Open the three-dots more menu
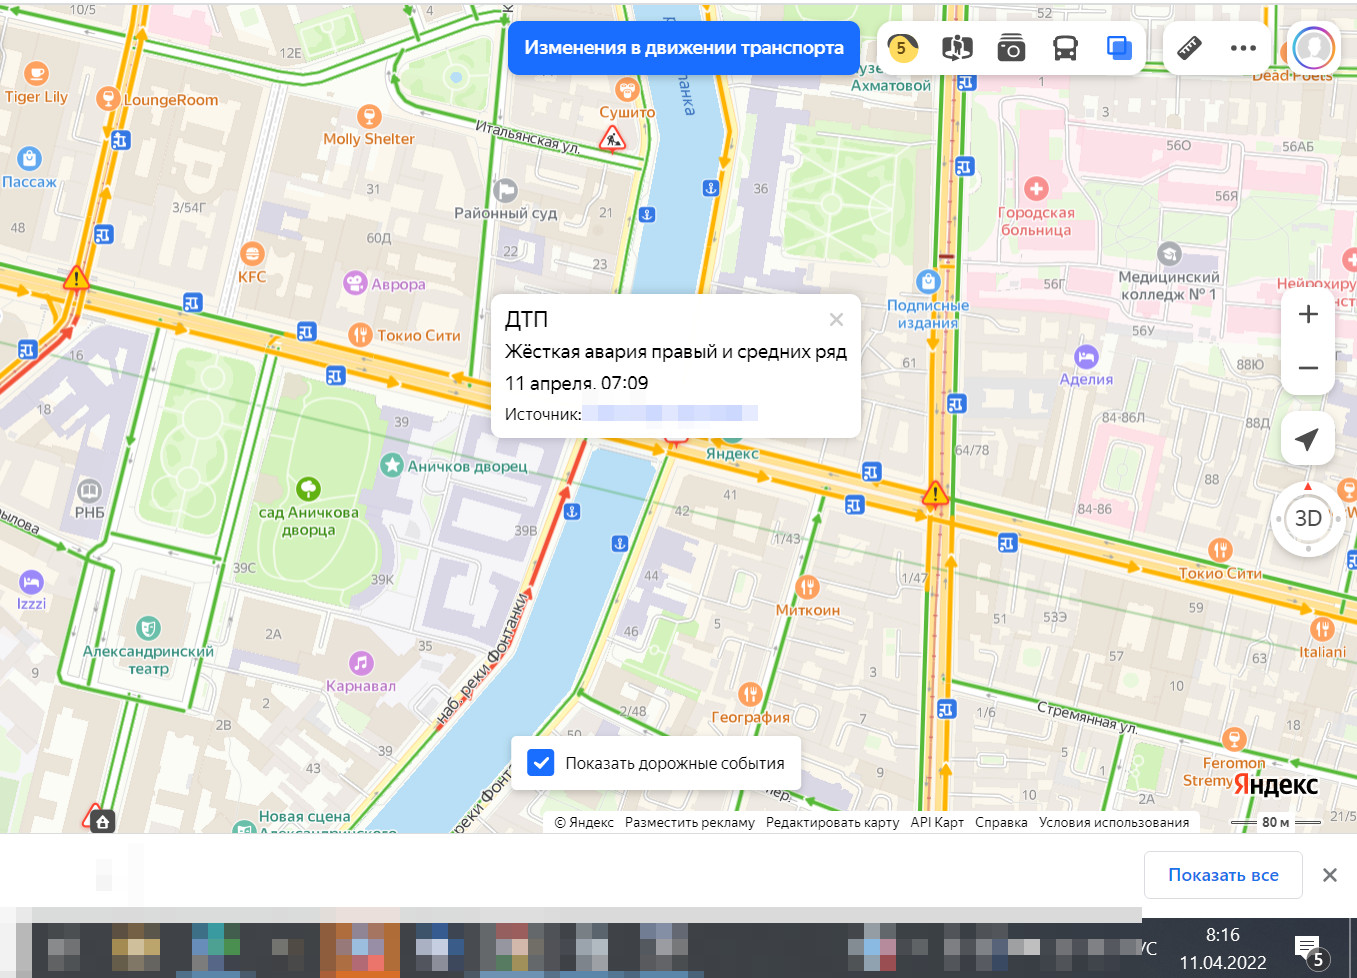This screenshot has height=978, width=1357. point(1243,47)
